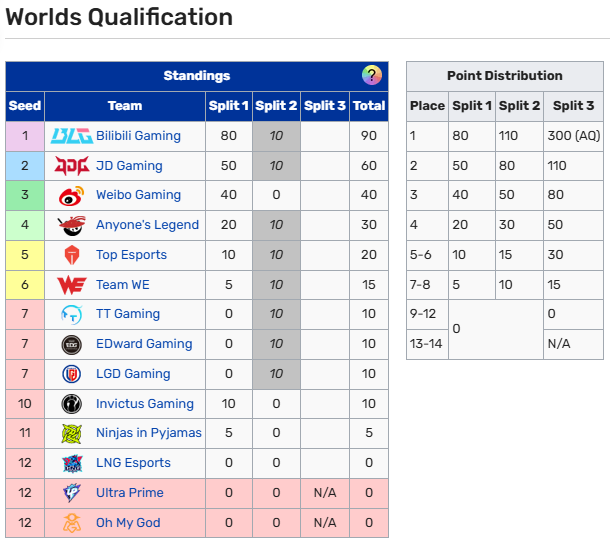Click the LGD Gaming logo

coord(72,374)
